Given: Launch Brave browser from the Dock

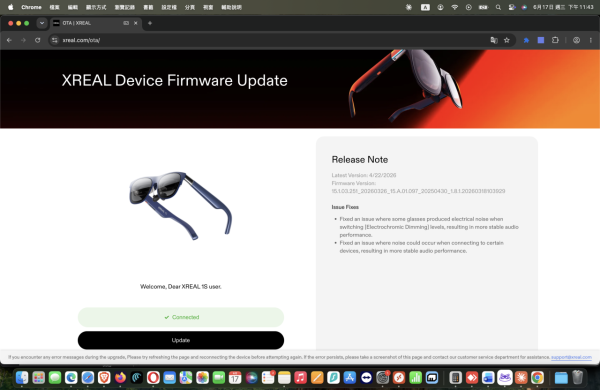Looking at the screenshot, I should click(104, 378).
